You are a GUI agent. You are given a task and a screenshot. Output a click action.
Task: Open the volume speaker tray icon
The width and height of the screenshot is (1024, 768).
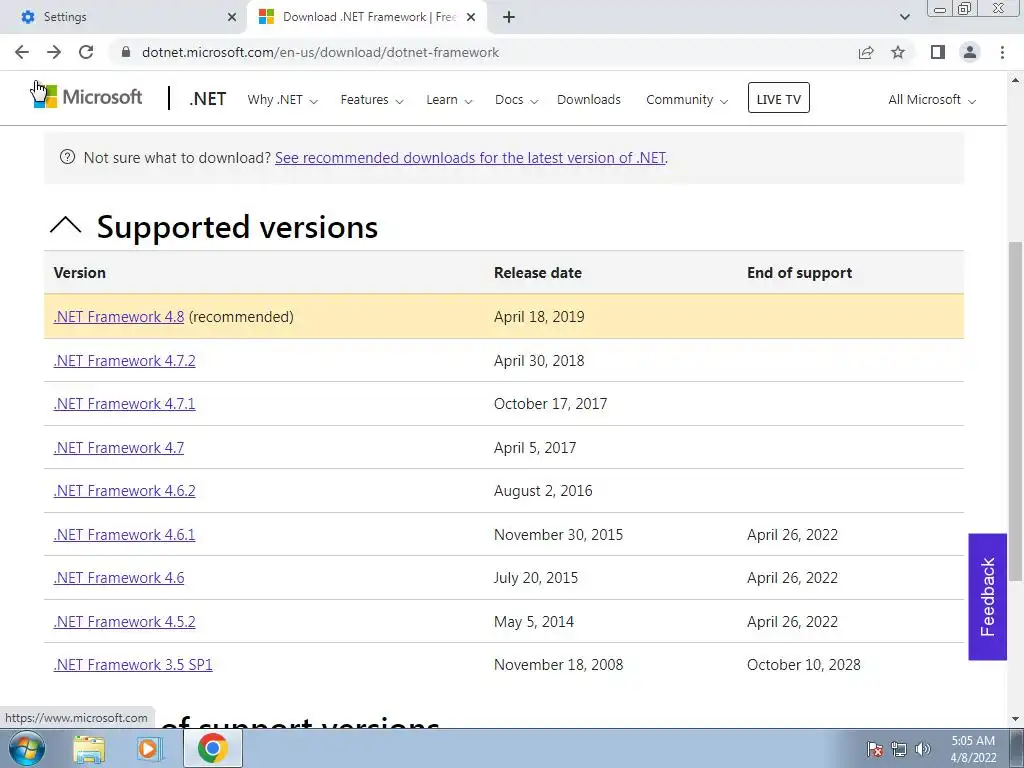pos(922,749)
